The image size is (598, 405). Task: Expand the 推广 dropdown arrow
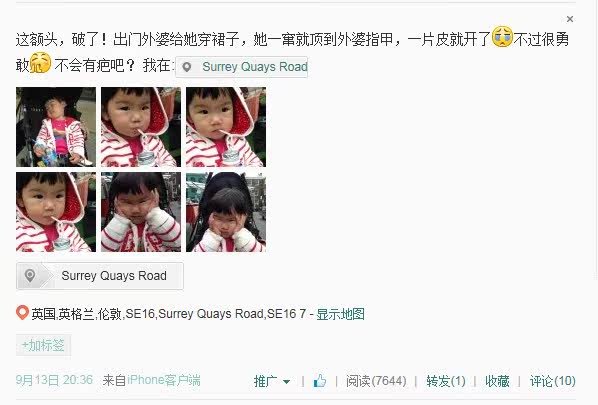286,381
